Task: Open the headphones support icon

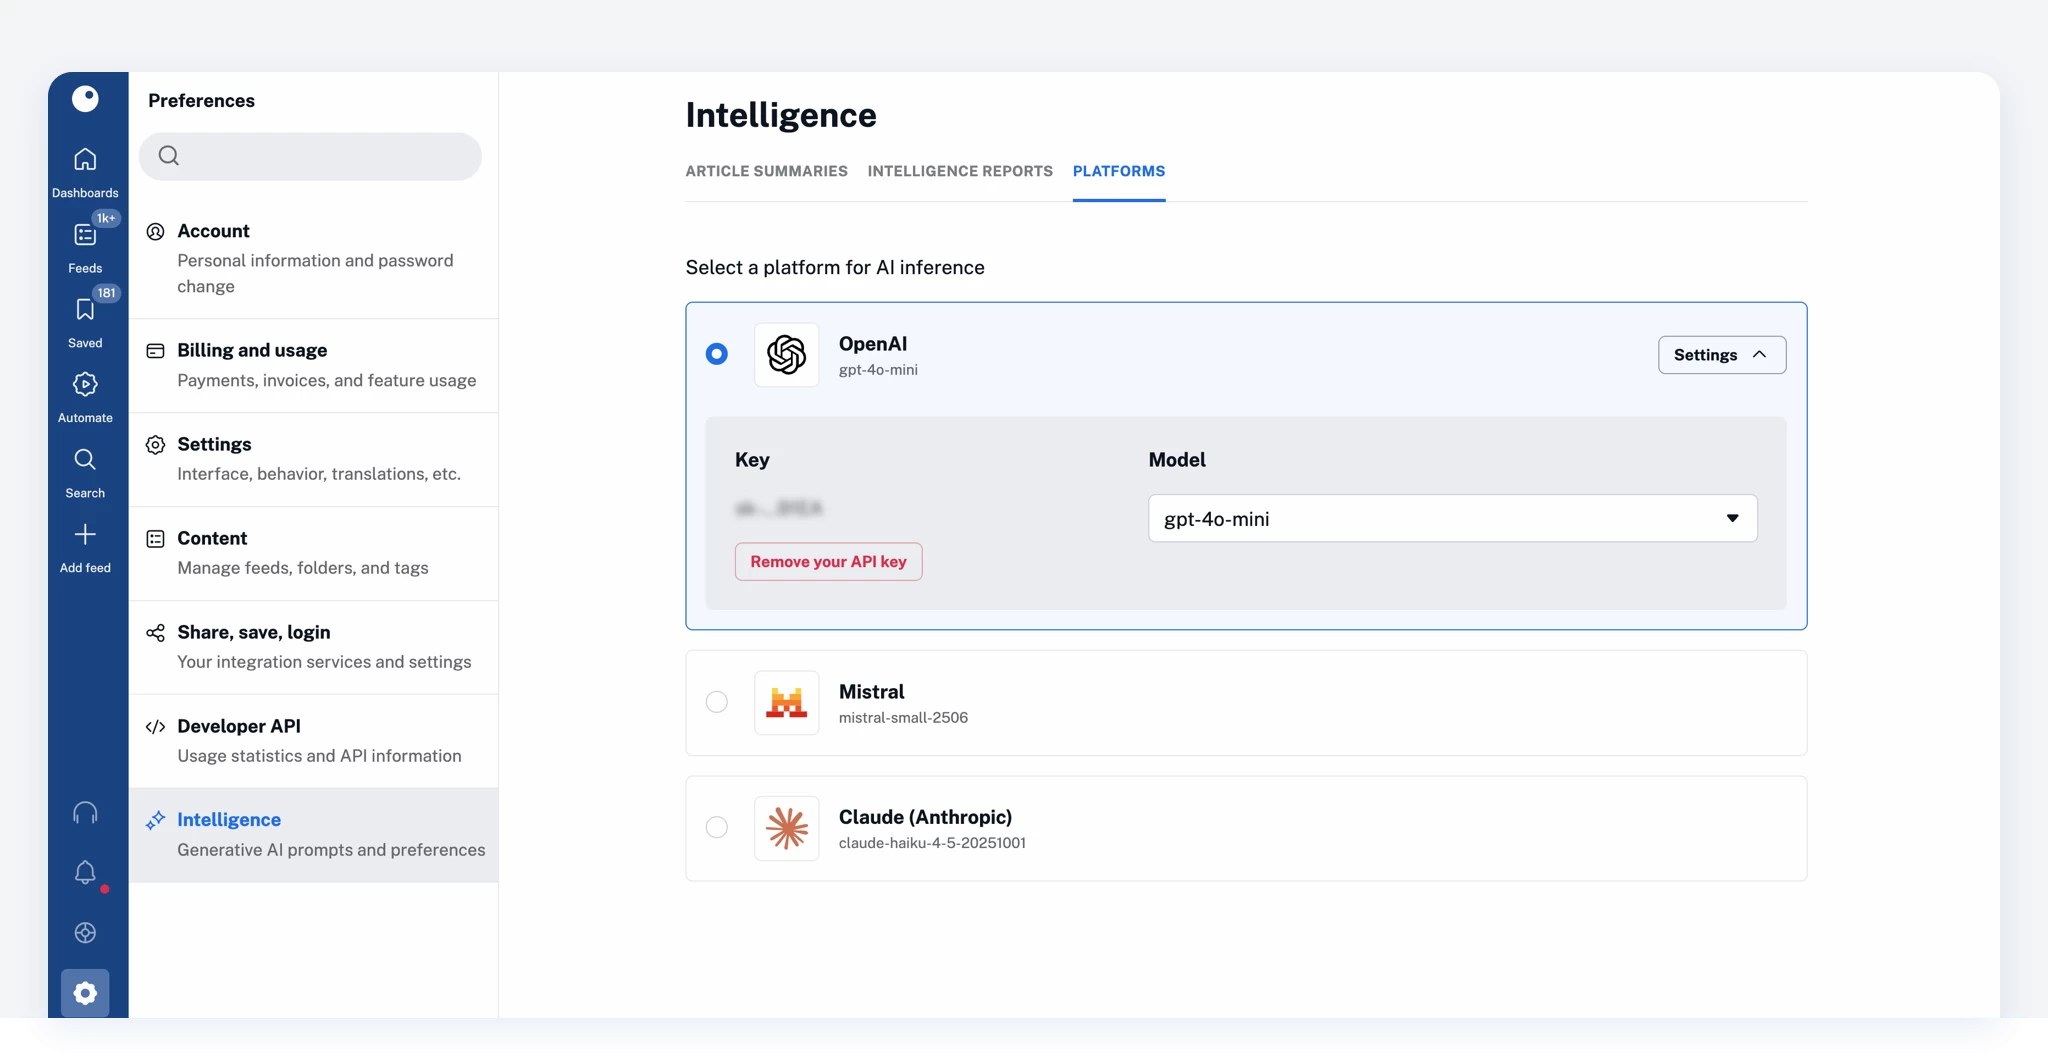Action: pyautogui.click(x=85, y=813)
